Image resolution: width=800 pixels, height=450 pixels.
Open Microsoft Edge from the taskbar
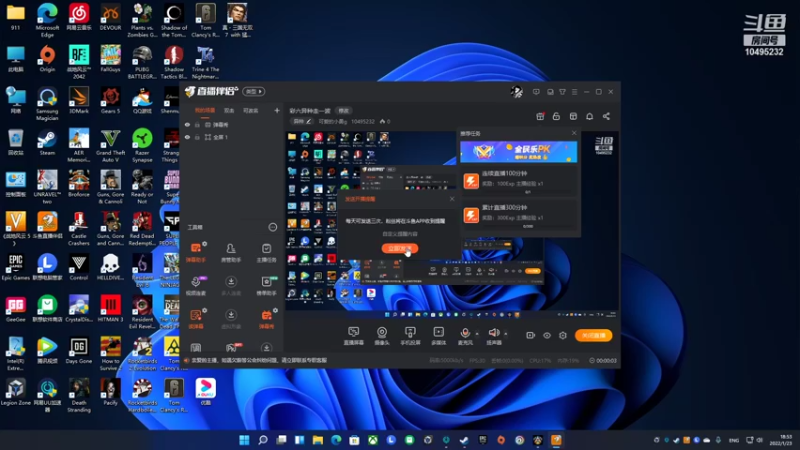pos(336,440)
